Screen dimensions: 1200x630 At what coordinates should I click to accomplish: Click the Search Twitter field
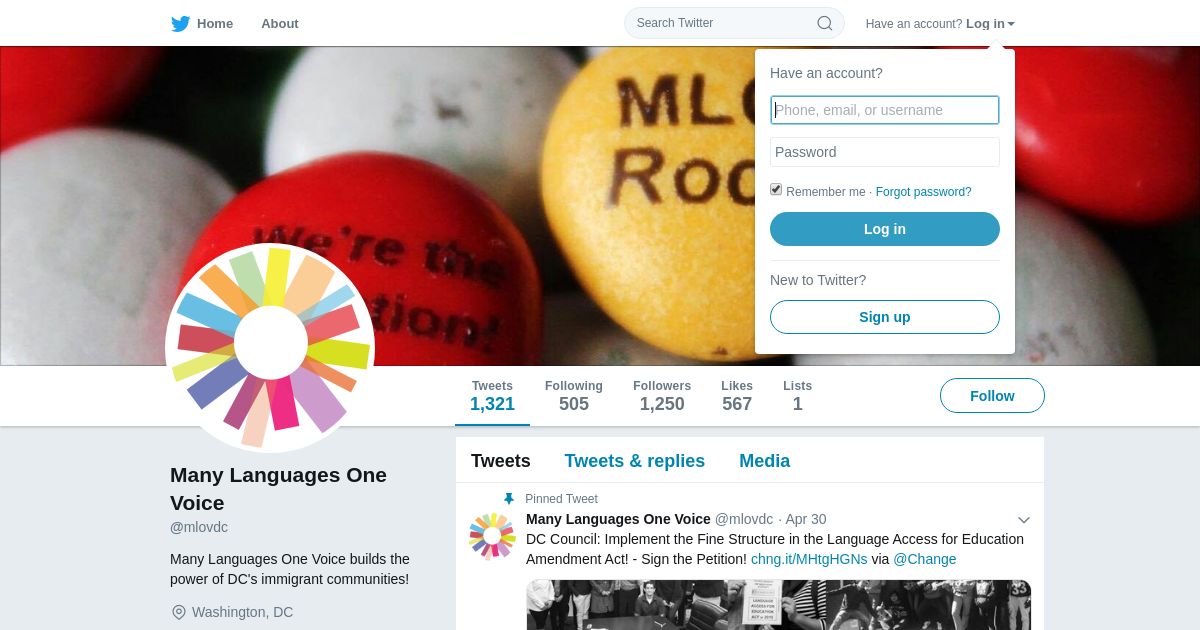pos(734,23)
